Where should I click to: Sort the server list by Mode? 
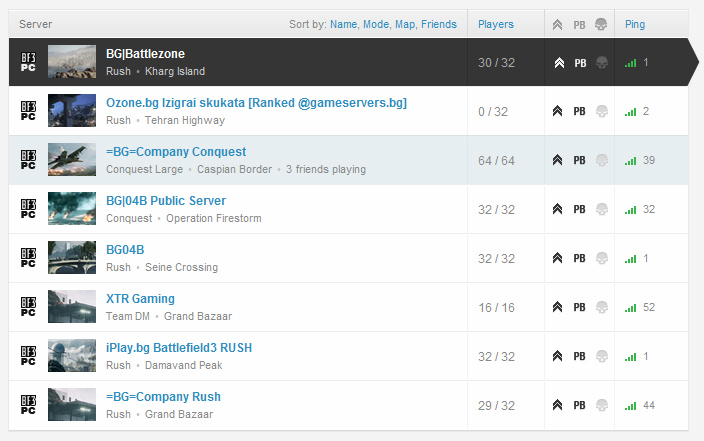376,24
